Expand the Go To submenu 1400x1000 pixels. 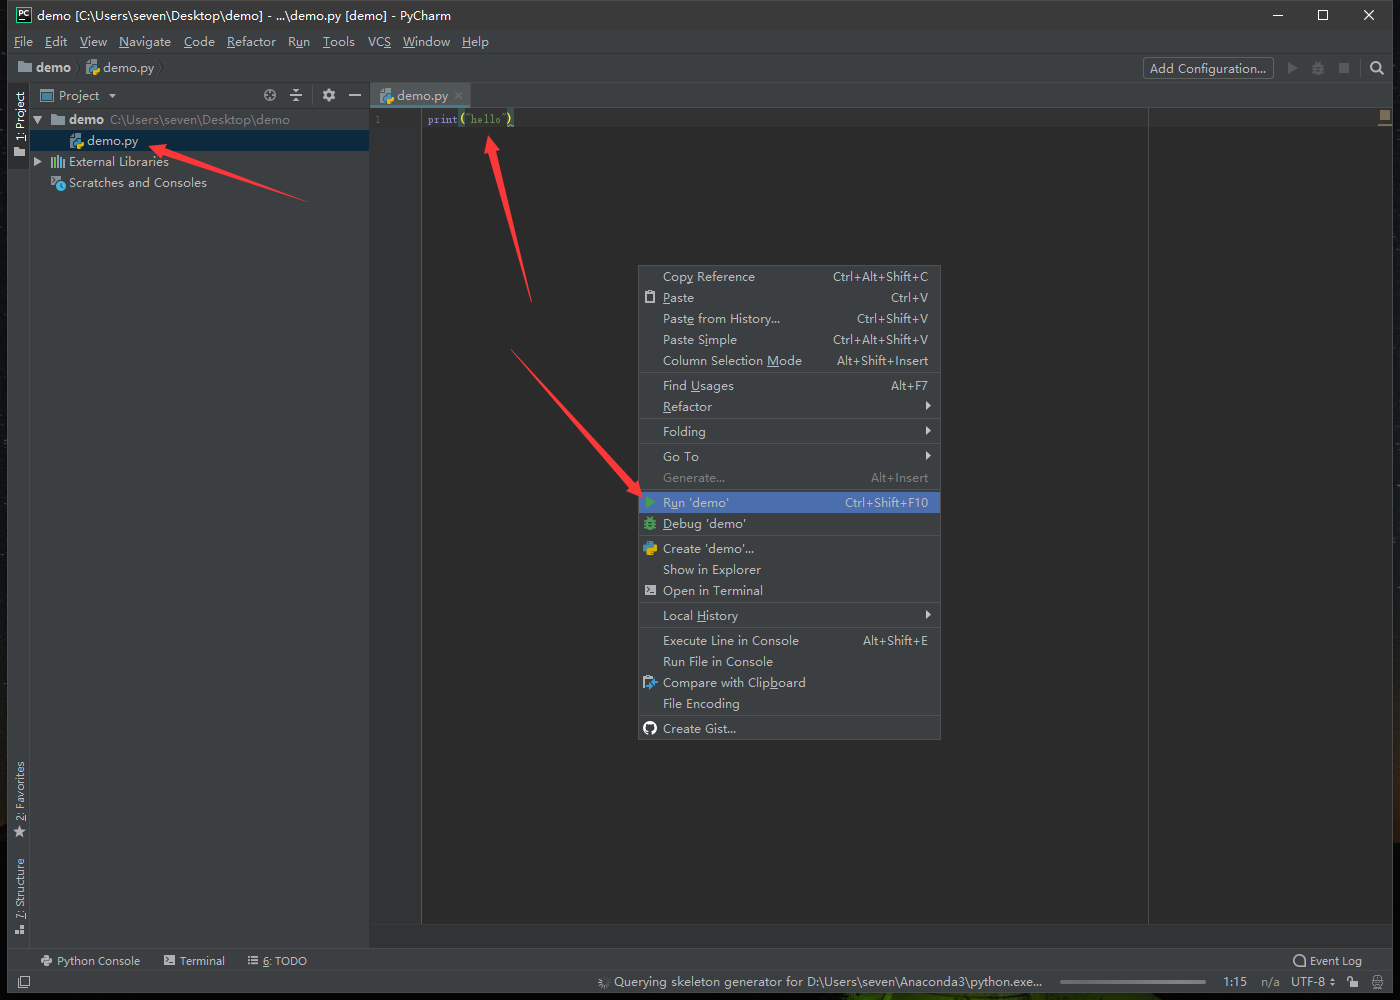(789, 457)
